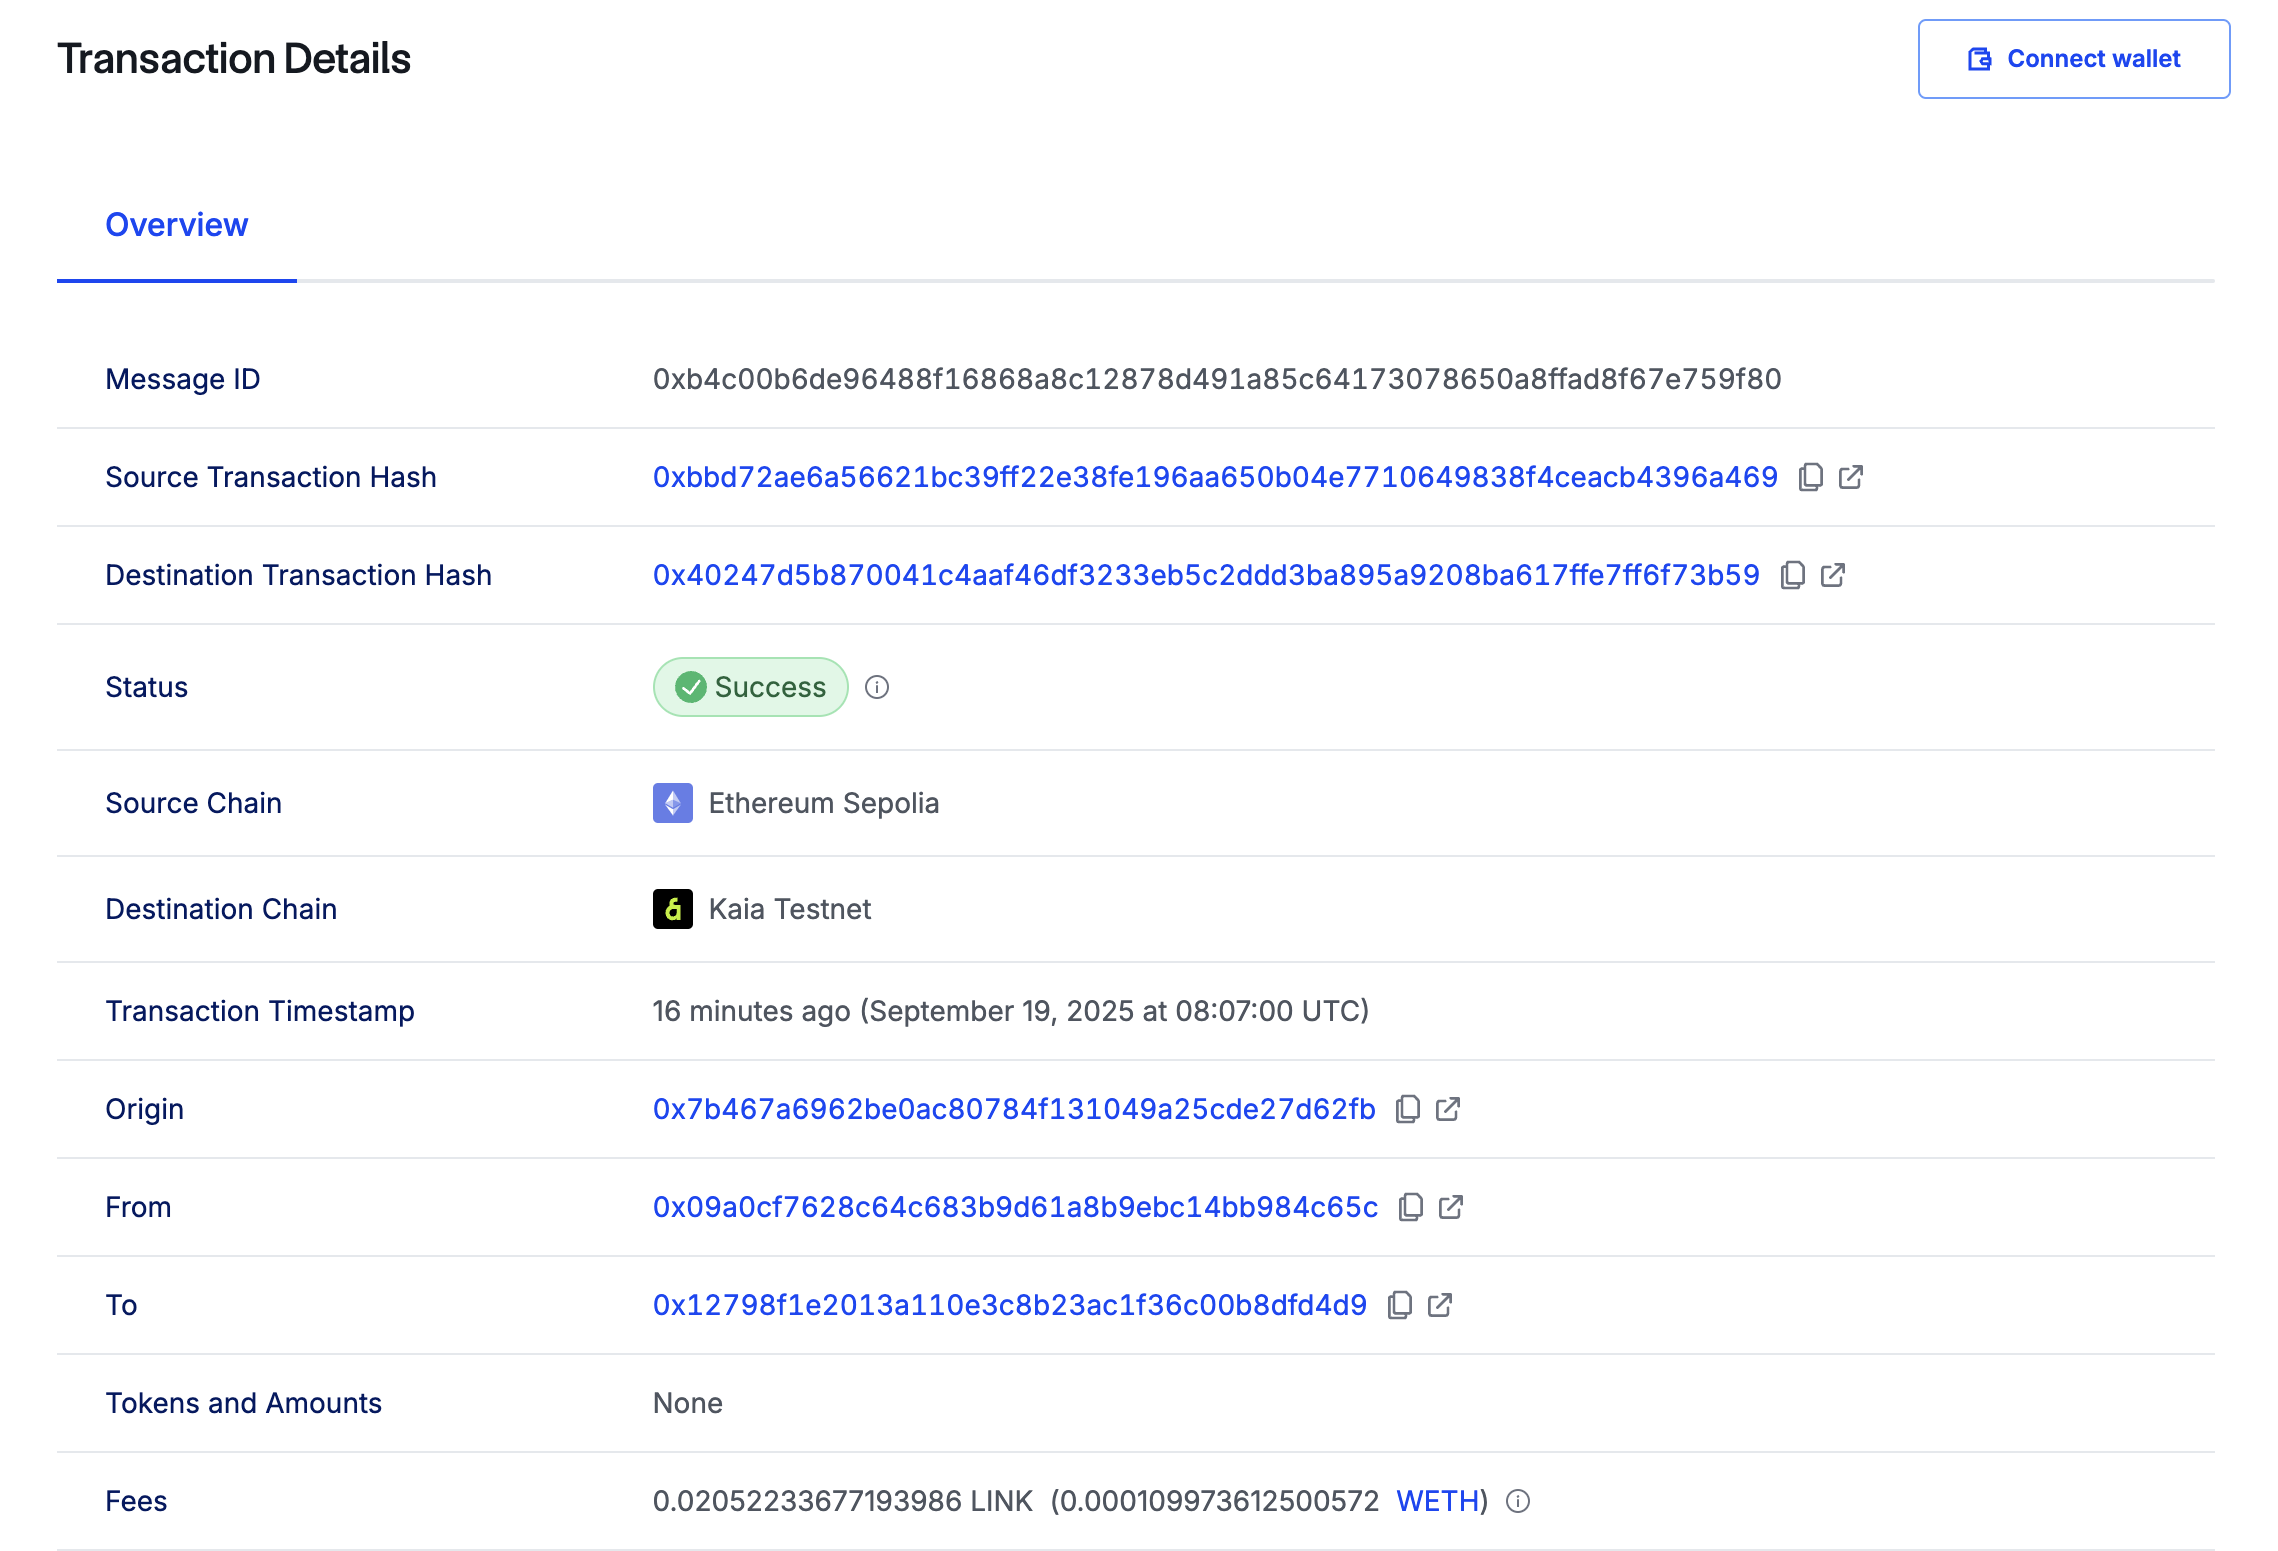Follow the Origin address link
This screenshot has height=1551, width=2278.
pyautogui.click(x=1014, y=1109)
